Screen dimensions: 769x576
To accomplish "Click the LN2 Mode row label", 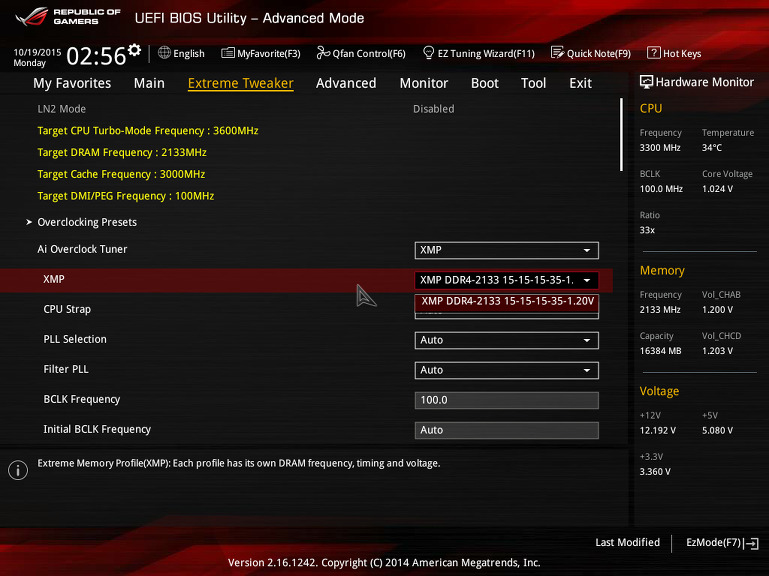I will (62, 109).
